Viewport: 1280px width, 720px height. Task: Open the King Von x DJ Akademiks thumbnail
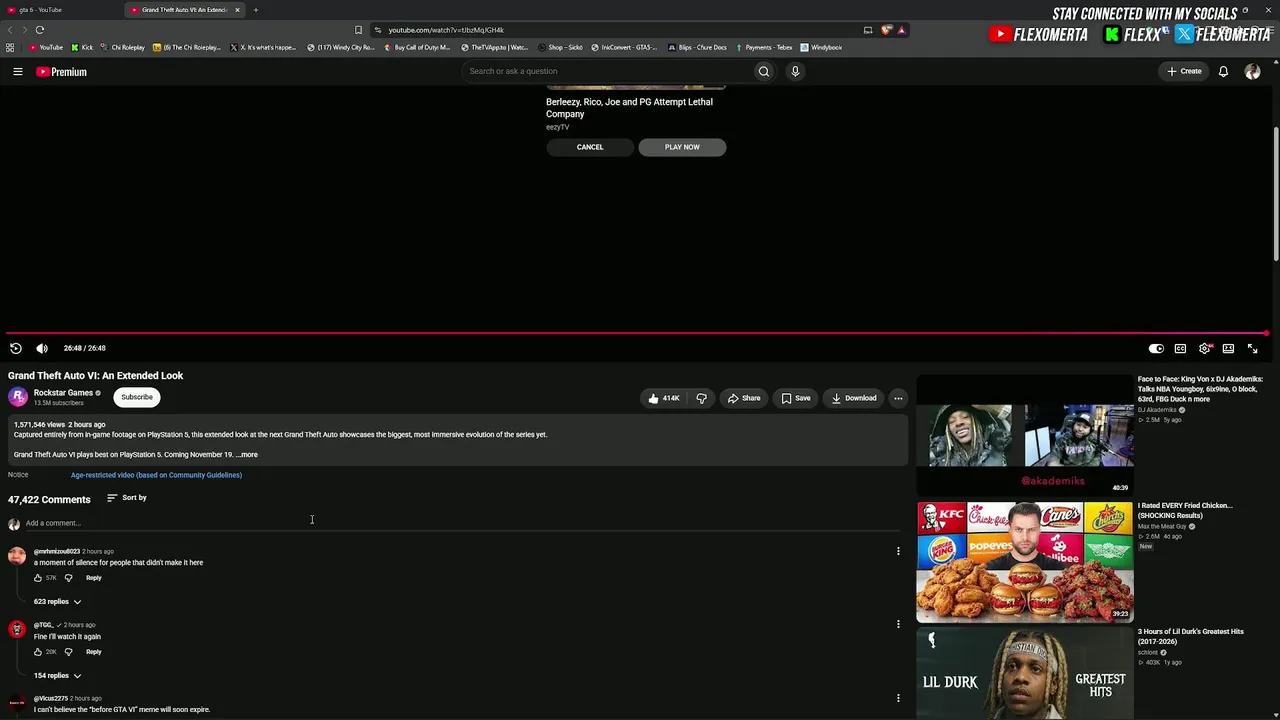[x=1025, y=435]
